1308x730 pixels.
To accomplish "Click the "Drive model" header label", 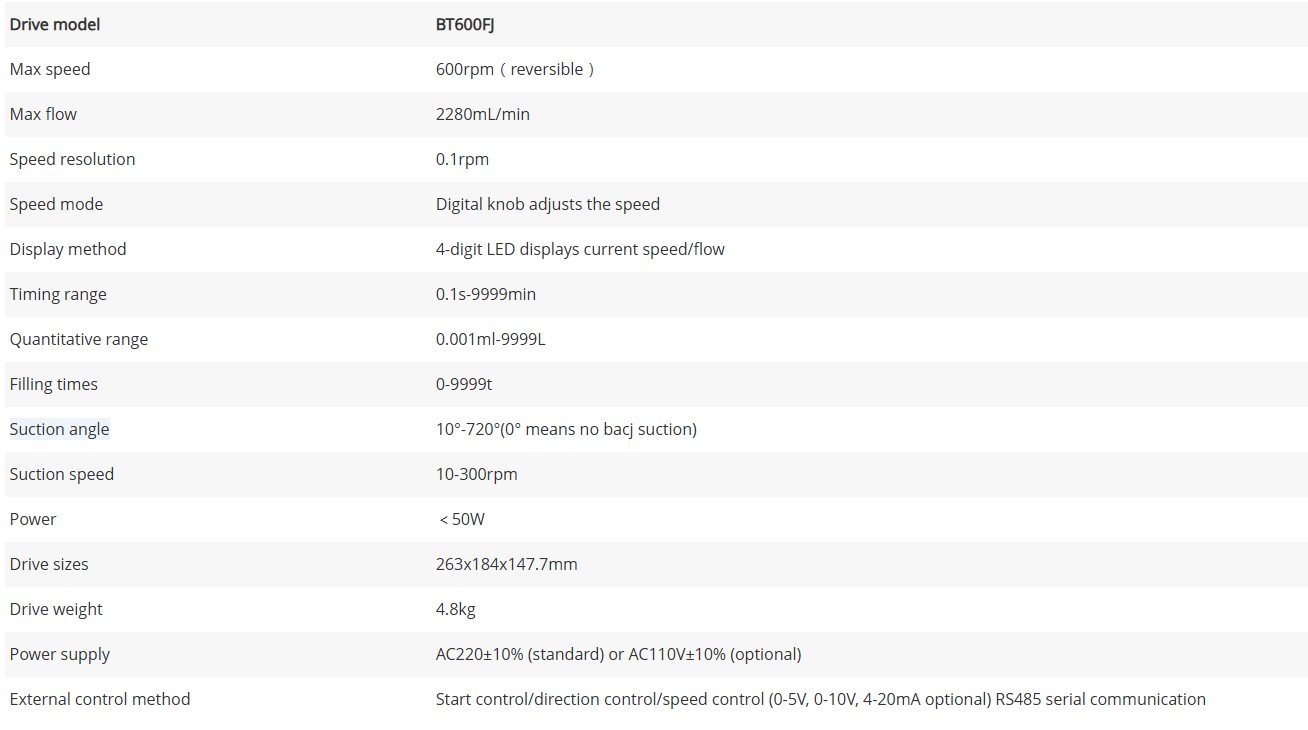I will coord(55,24).
